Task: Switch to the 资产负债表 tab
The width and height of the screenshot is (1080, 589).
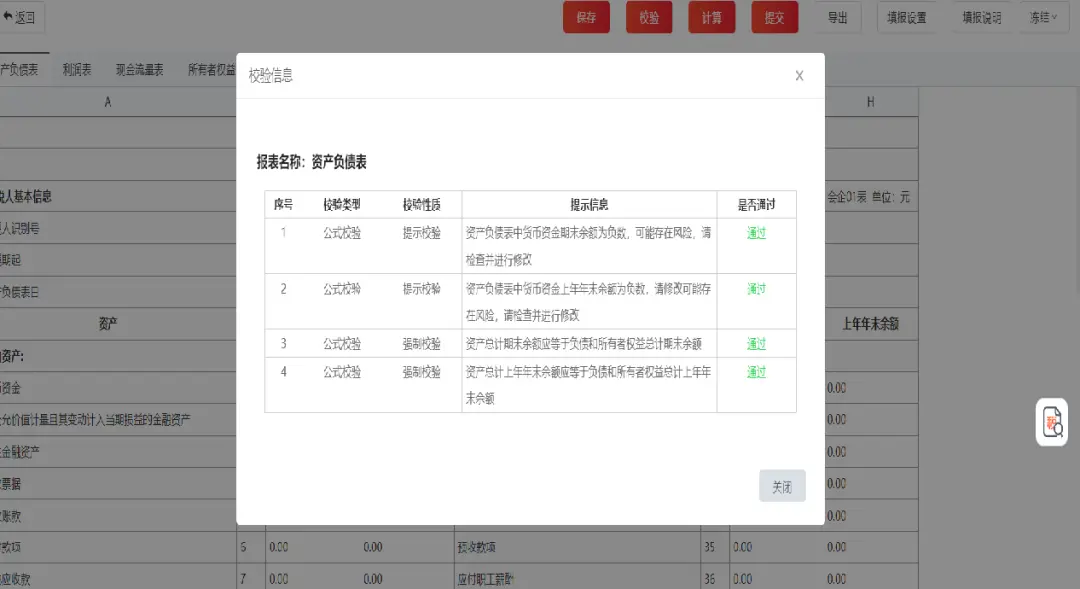Action: [x=20, y=70]
